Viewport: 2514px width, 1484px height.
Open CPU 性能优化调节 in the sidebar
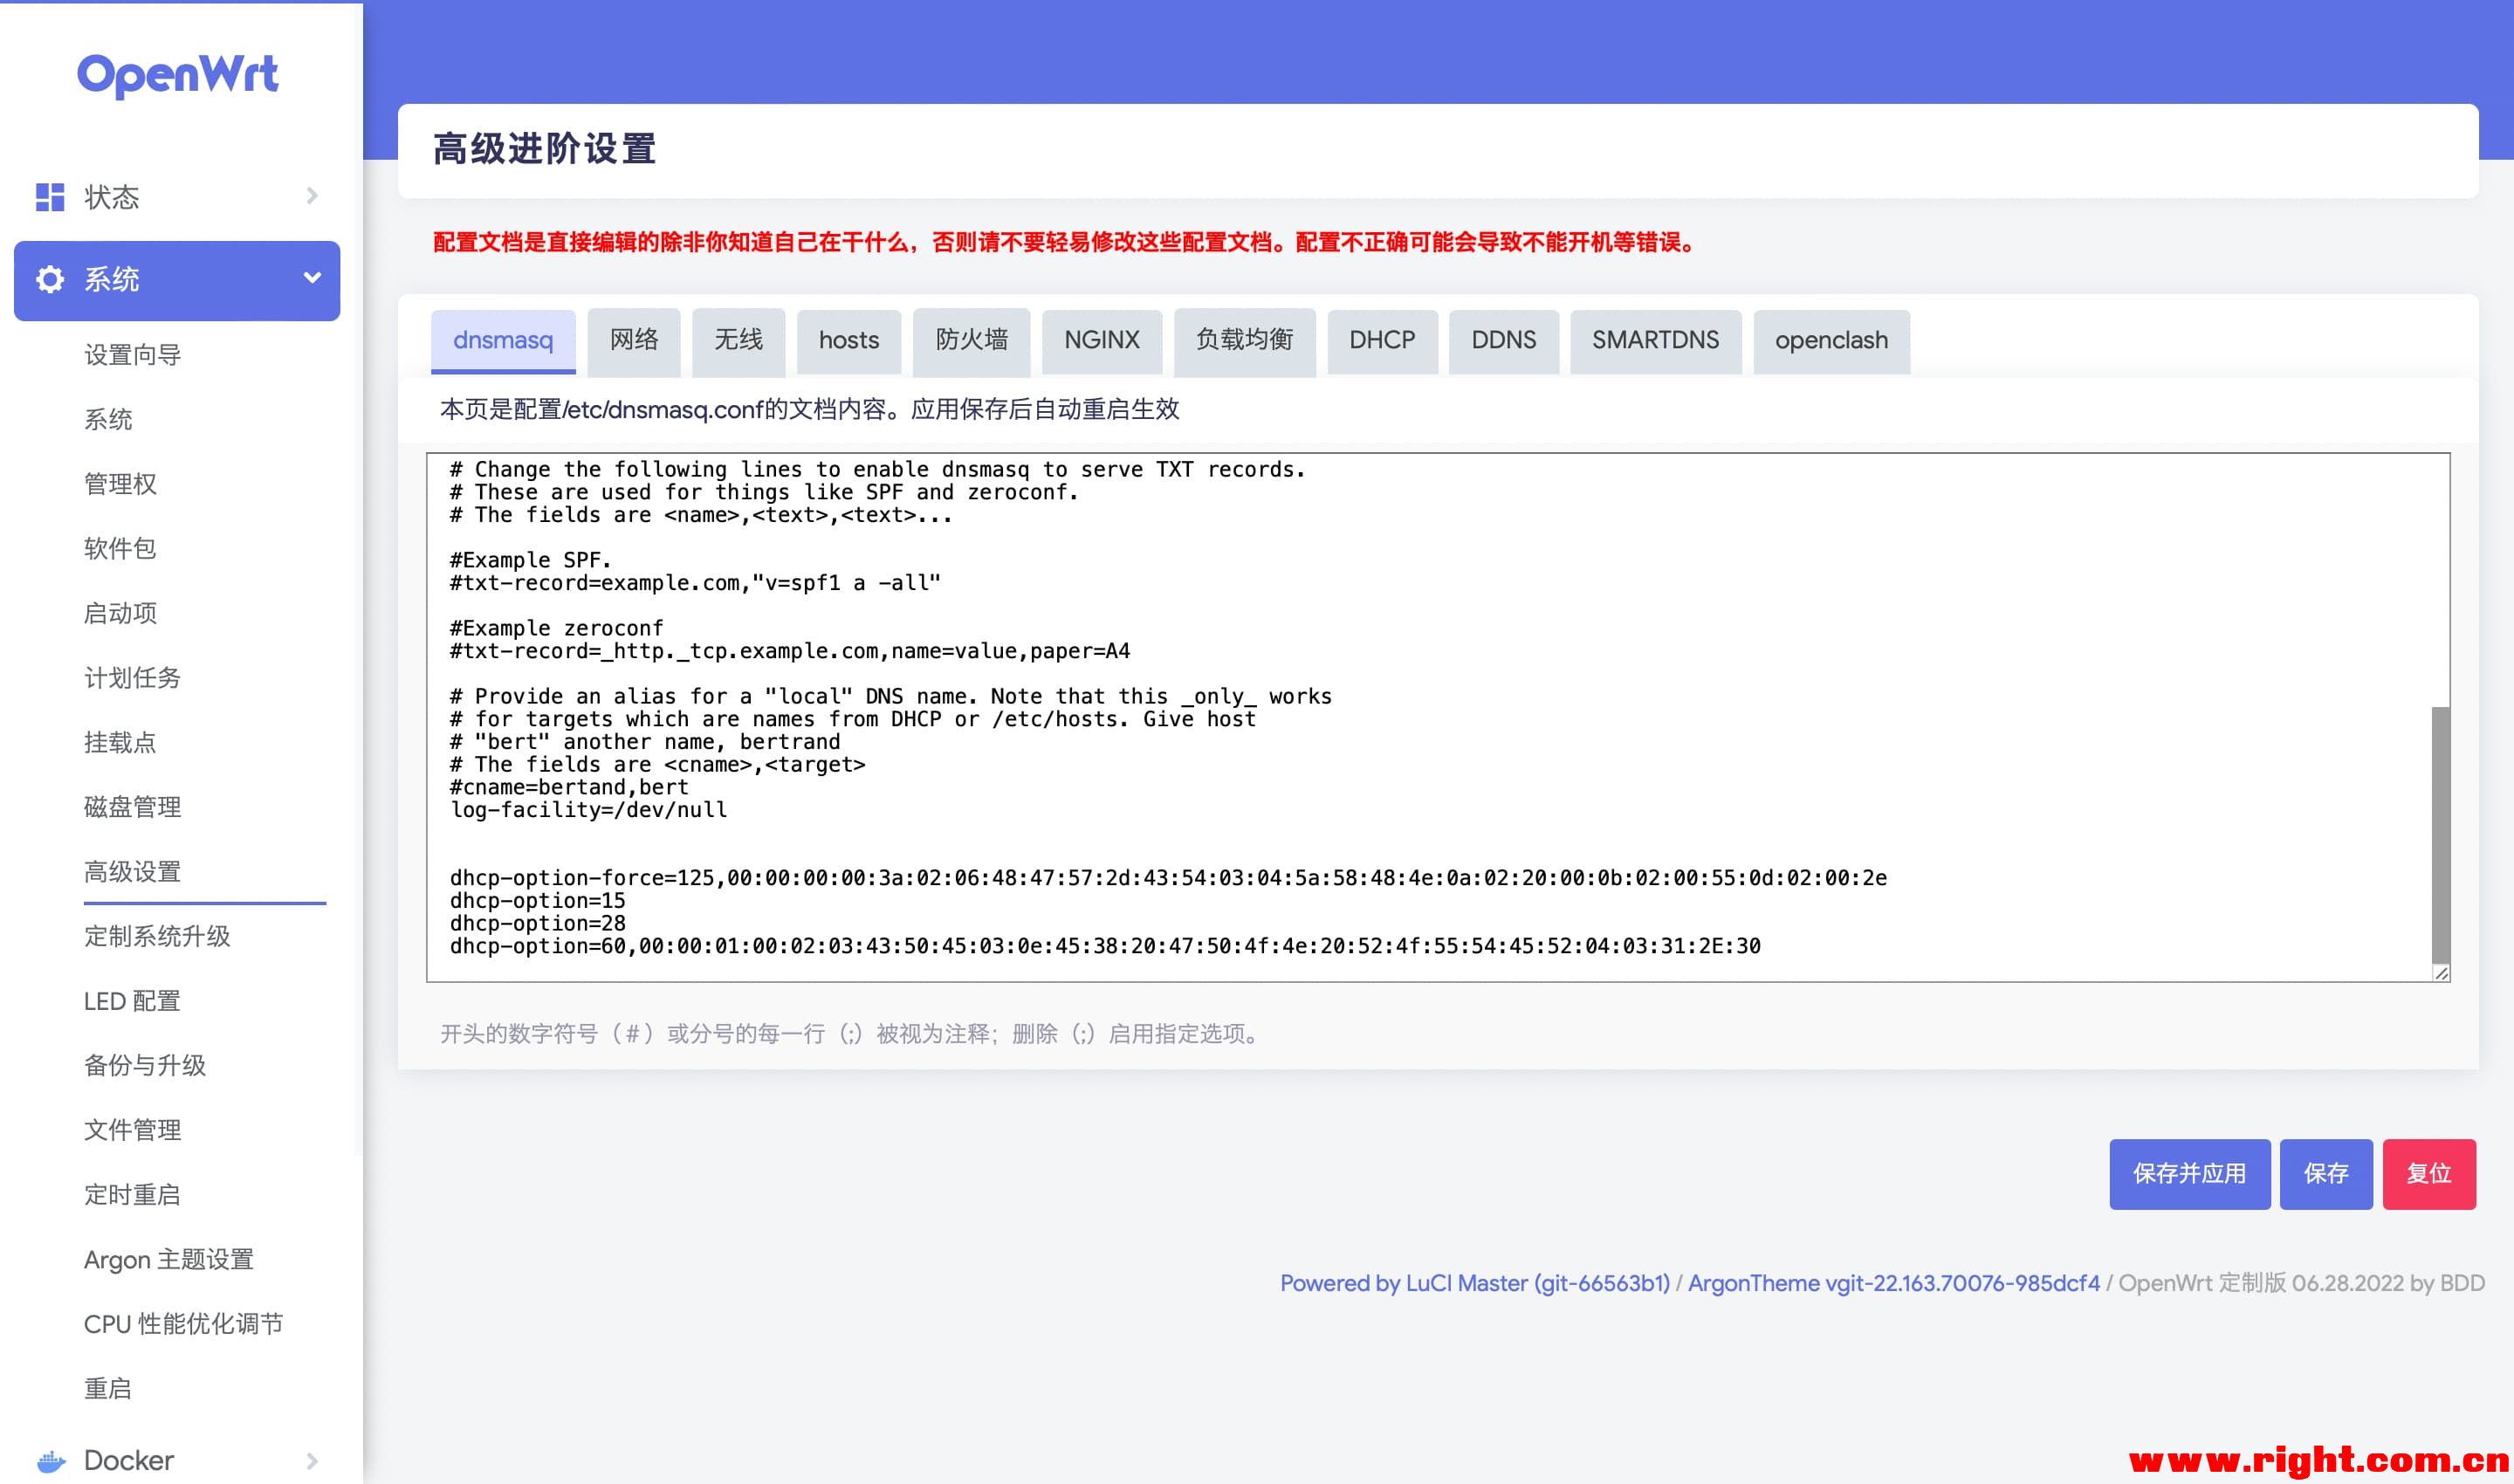coord(184,1324)
